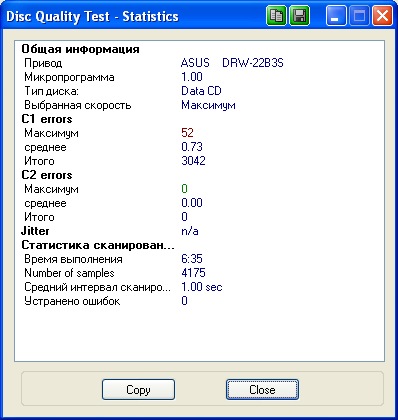Viewport: 398px width, 420px height.
Task: Click the 'Средний интервал сканиро...' label
Action: pos(97,287)
